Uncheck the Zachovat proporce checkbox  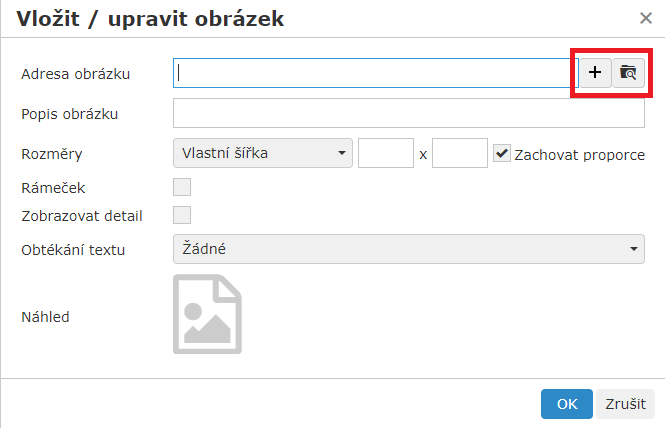click(x=503, y=154)
